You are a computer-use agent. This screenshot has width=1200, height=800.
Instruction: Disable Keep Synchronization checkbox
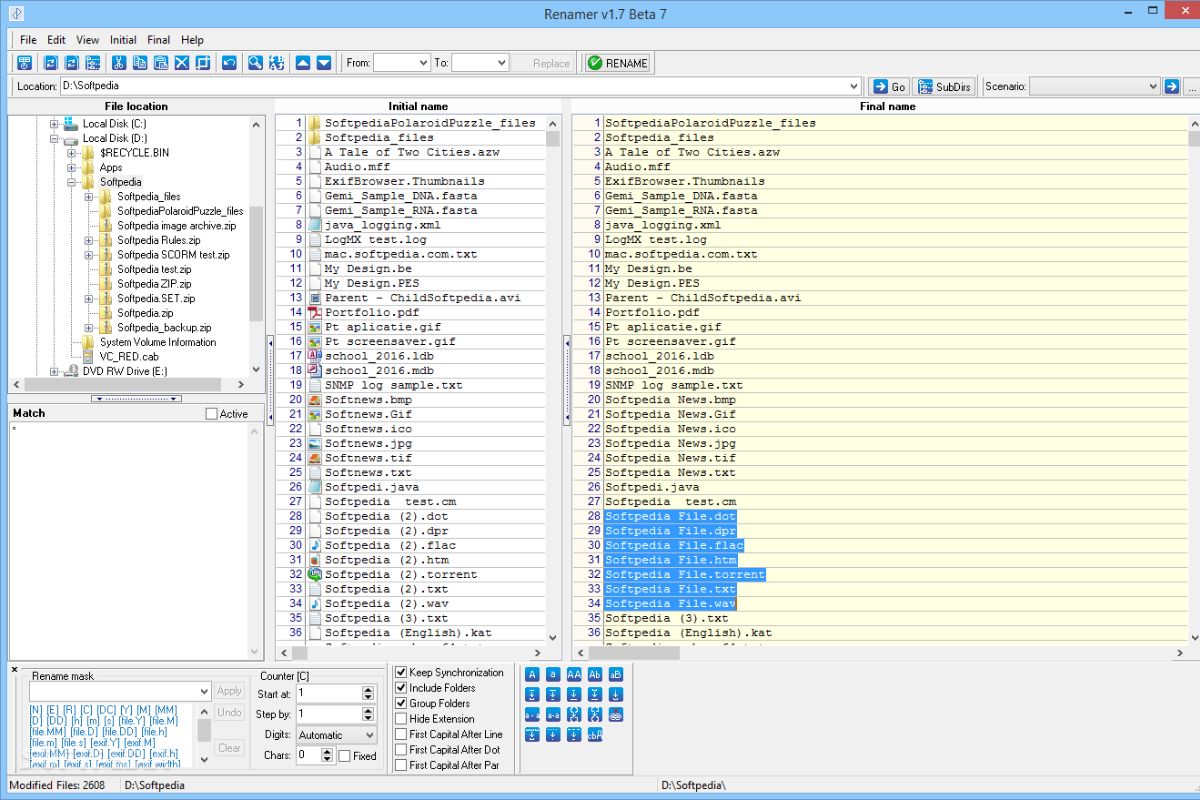pos(401,673)
